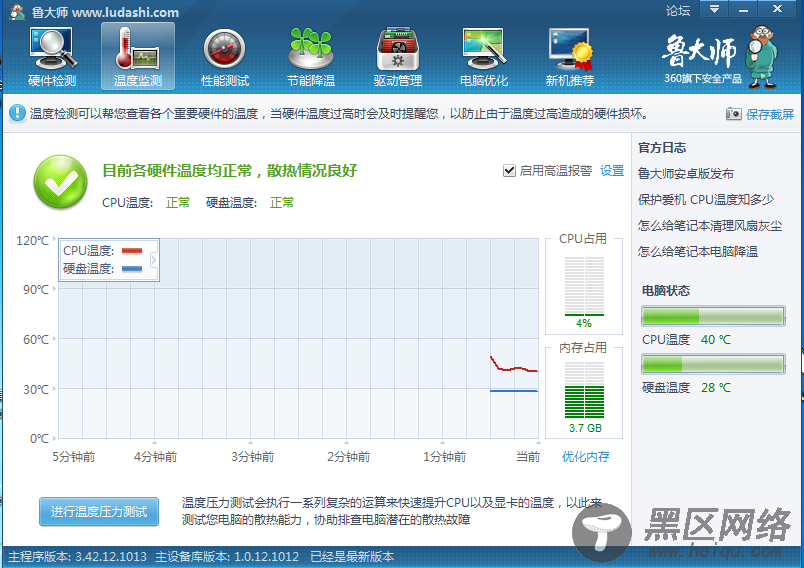Click the red CPU temperature curve

[x=513, y=368]
